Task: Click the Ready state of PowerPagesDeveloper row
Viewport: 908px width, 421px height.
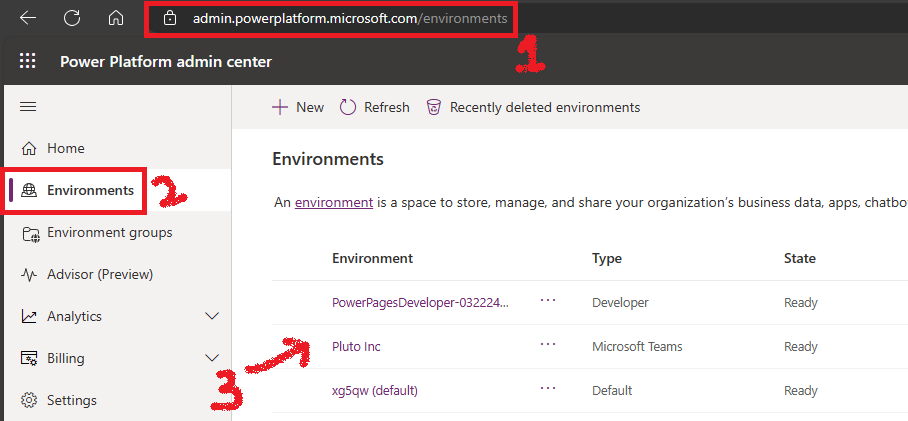Action: pos(801,302)
